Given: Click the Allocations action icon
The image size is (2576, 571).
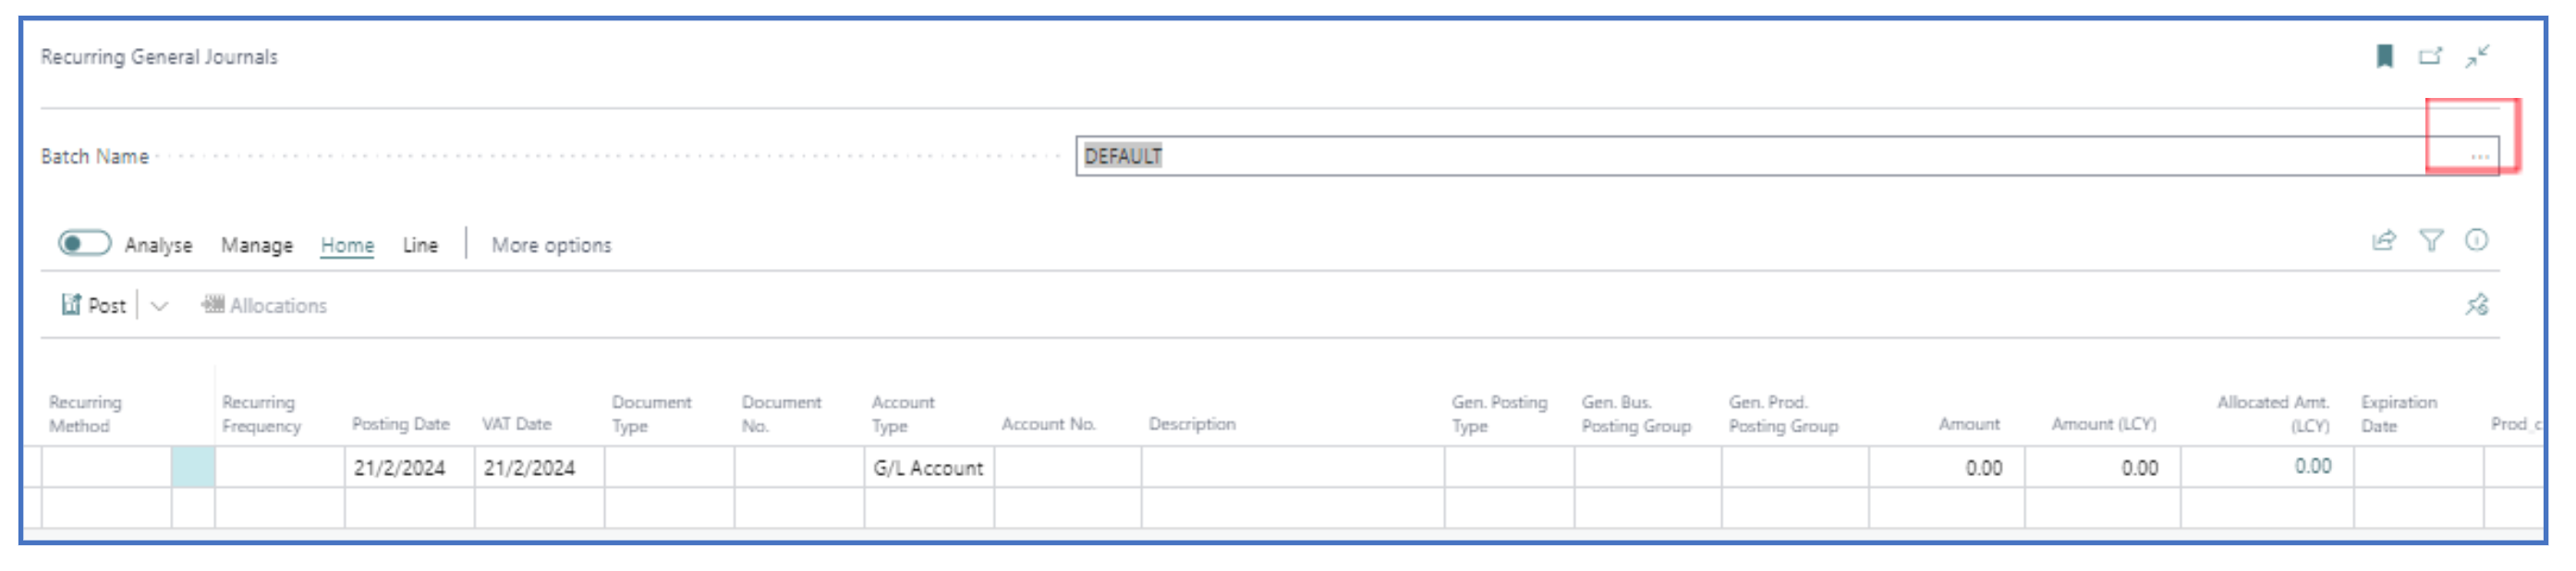Looking at the screenshot, I should (213, 305).
